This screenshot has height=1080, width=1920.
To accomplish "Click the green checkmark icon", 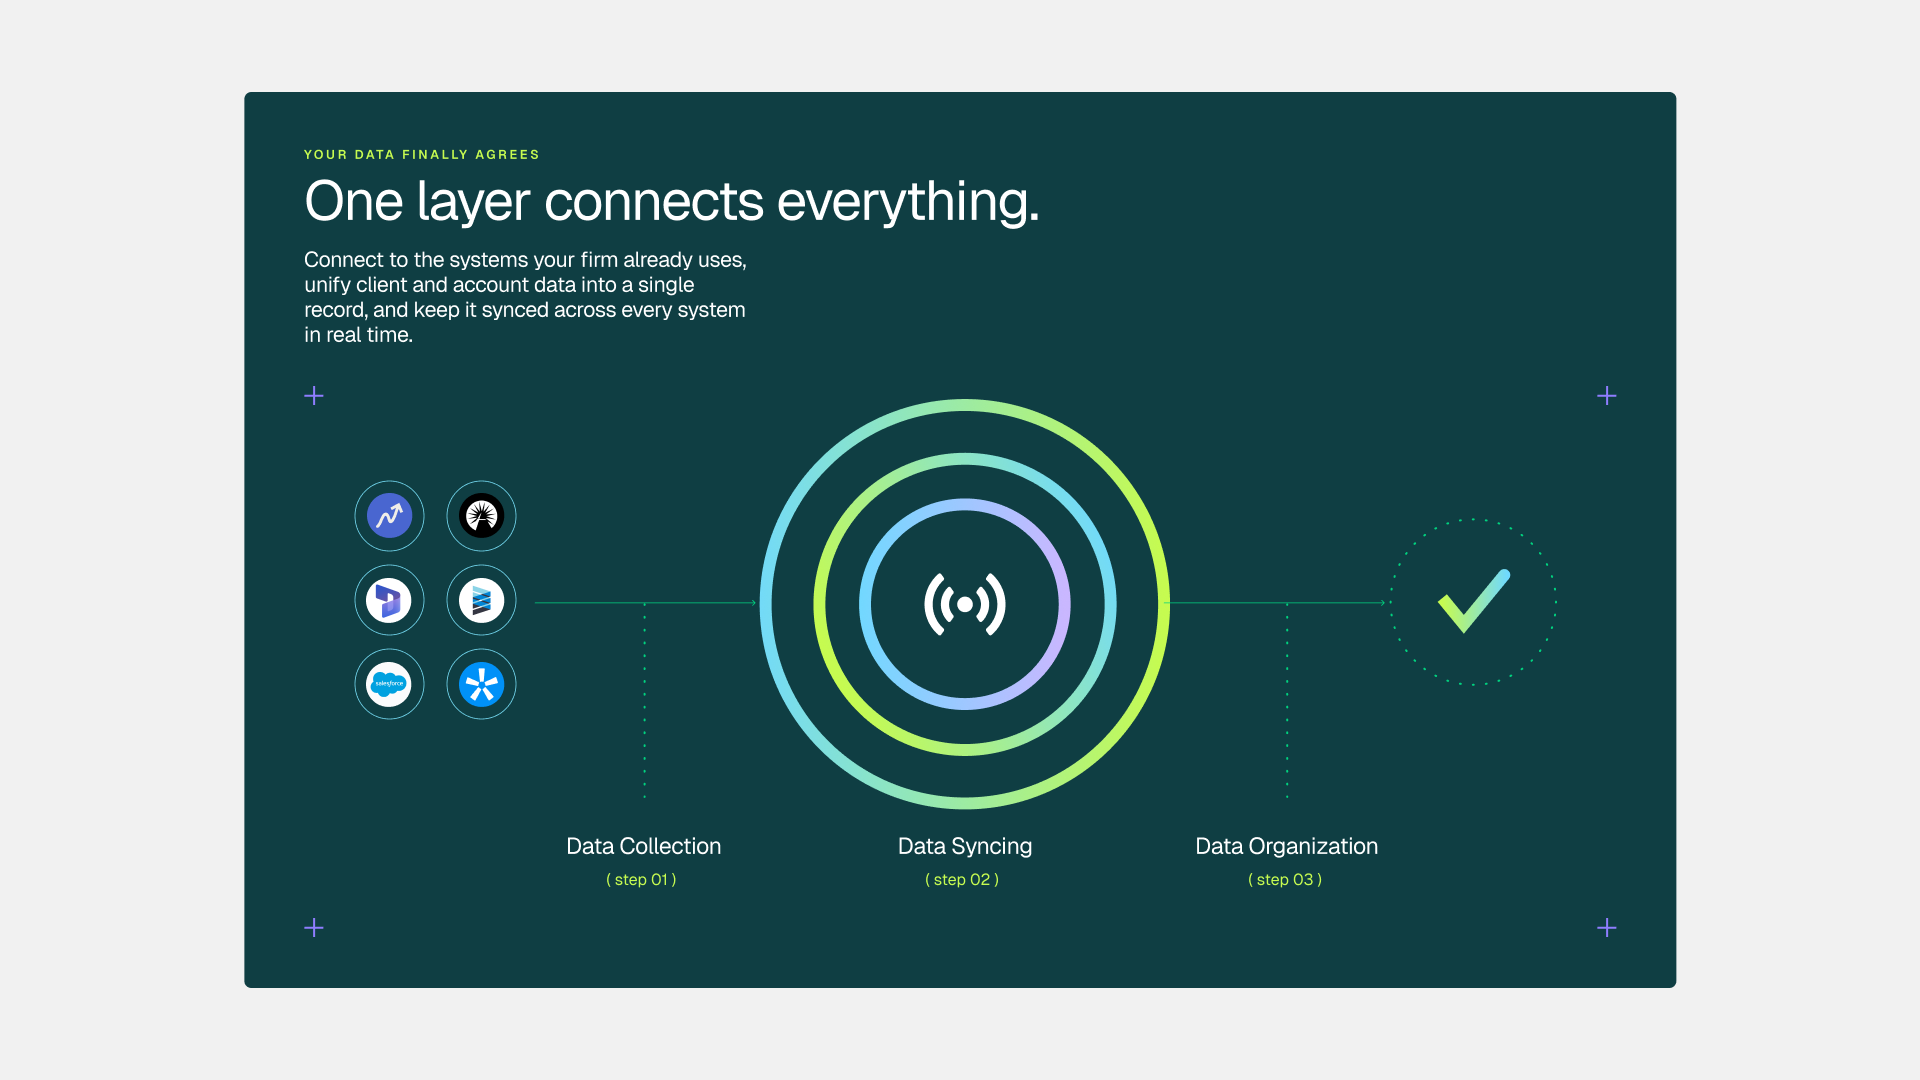I will click(x=1474, y=601).
